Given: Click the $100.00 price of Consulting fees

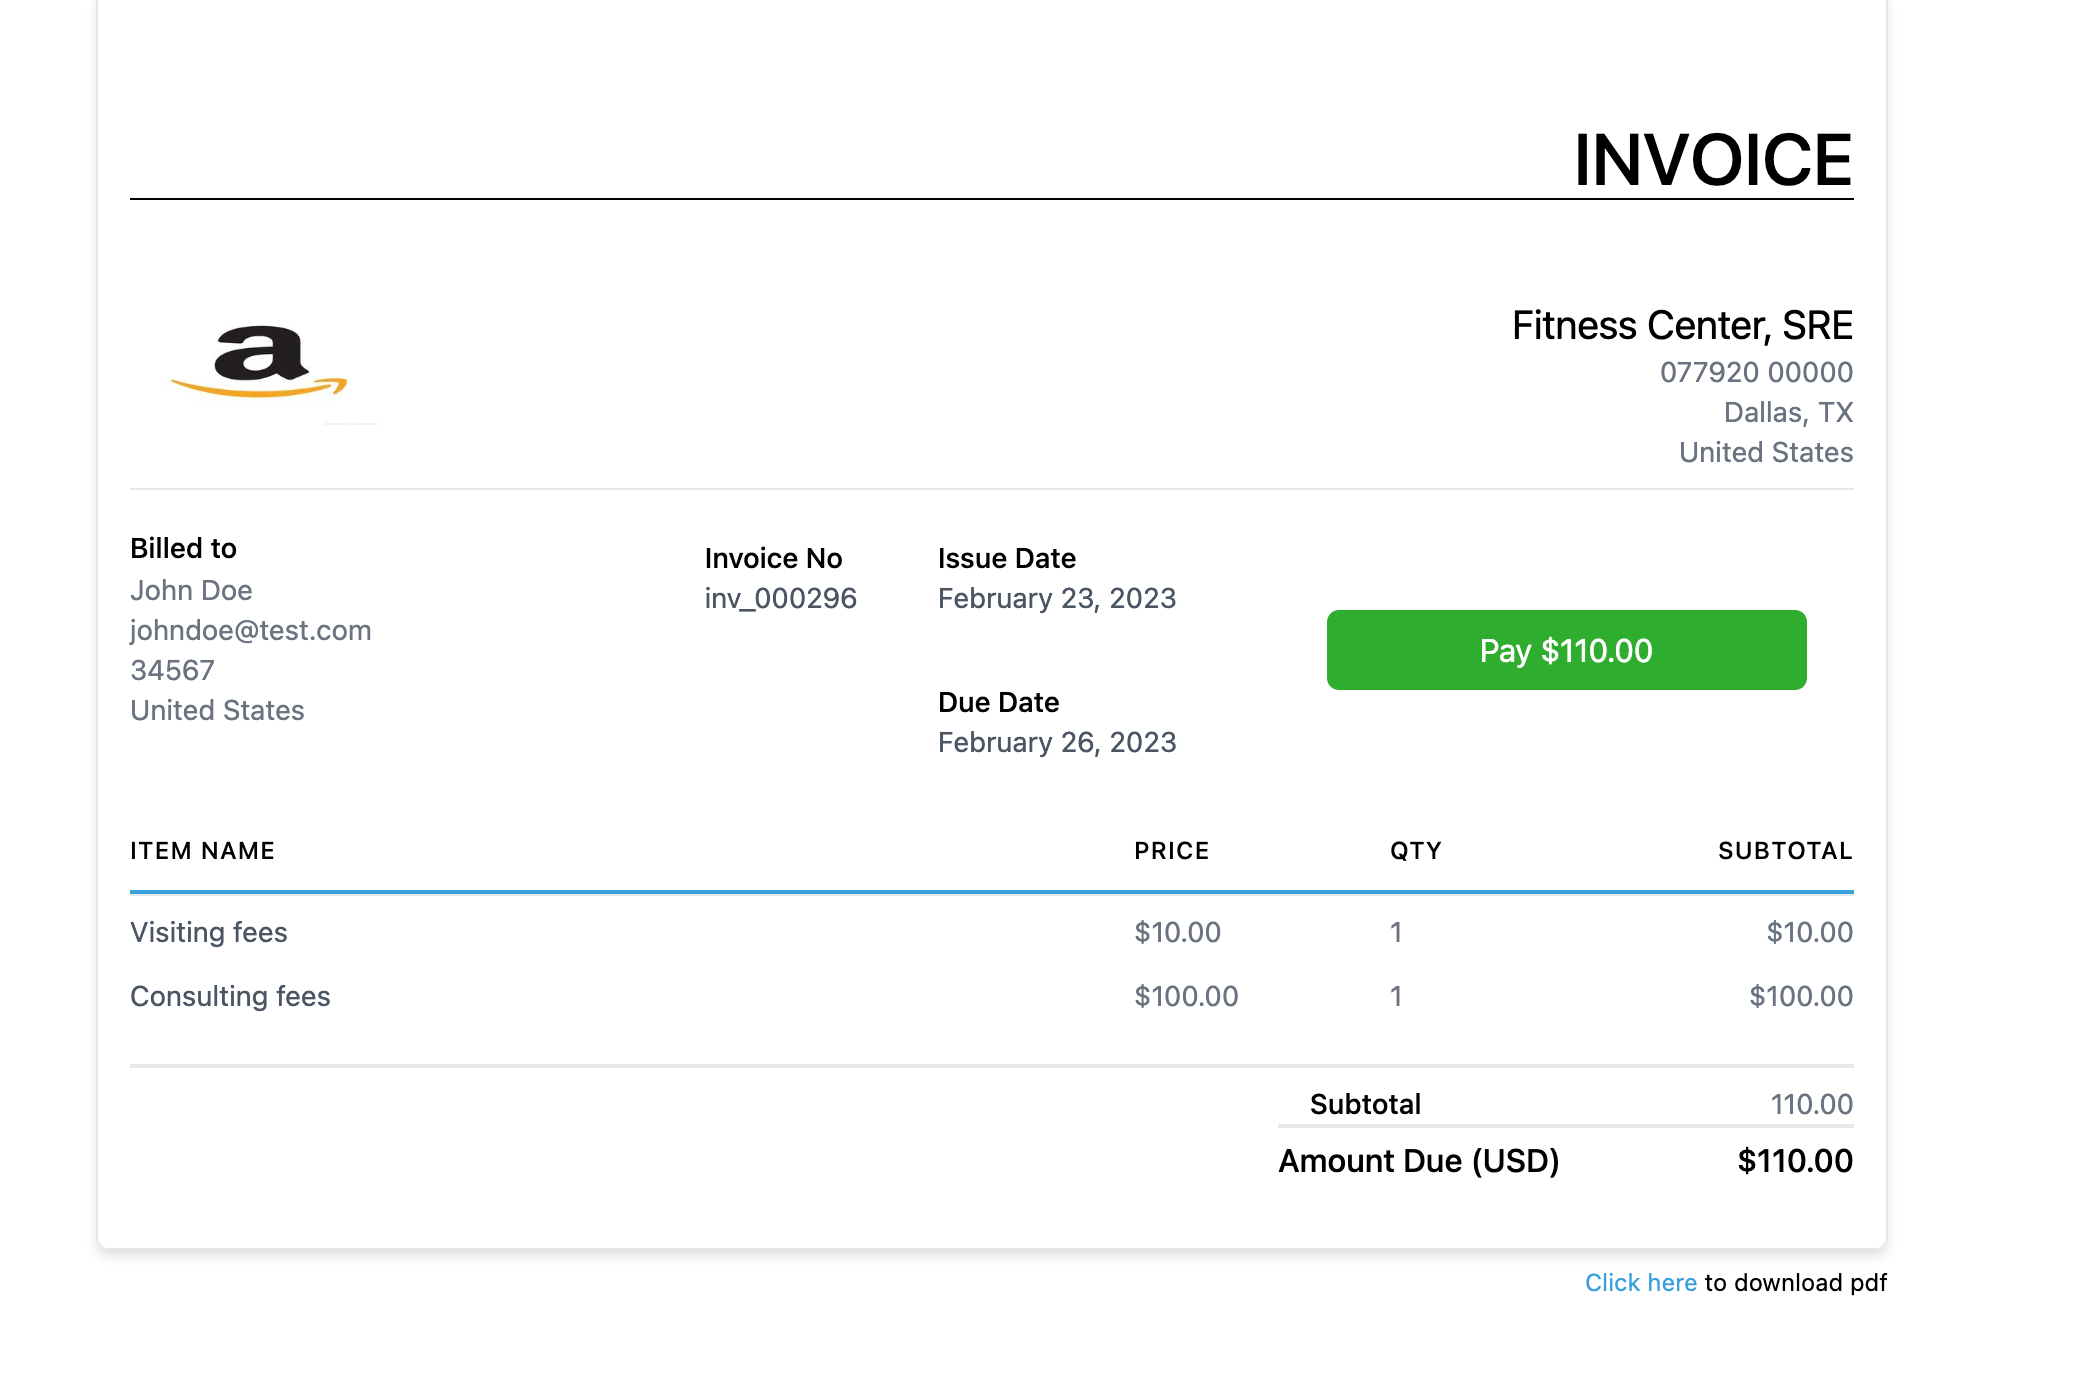Looking at the screenshot, I should [x=1186, y=996].
